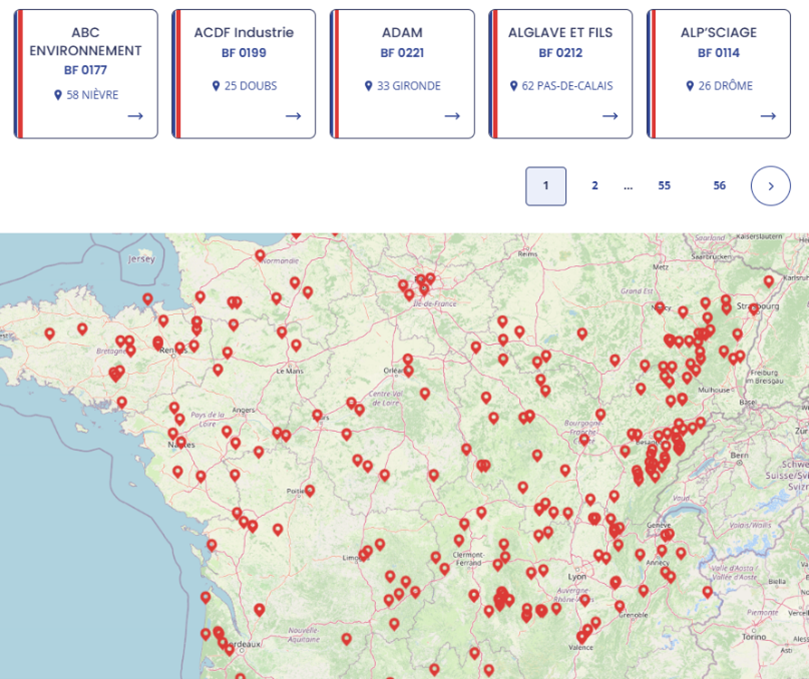The width and height of the screenshot is (809, 679).
Task: Click the arrow on ALGLAVE ET FILS card
Action: coord(610,116)
